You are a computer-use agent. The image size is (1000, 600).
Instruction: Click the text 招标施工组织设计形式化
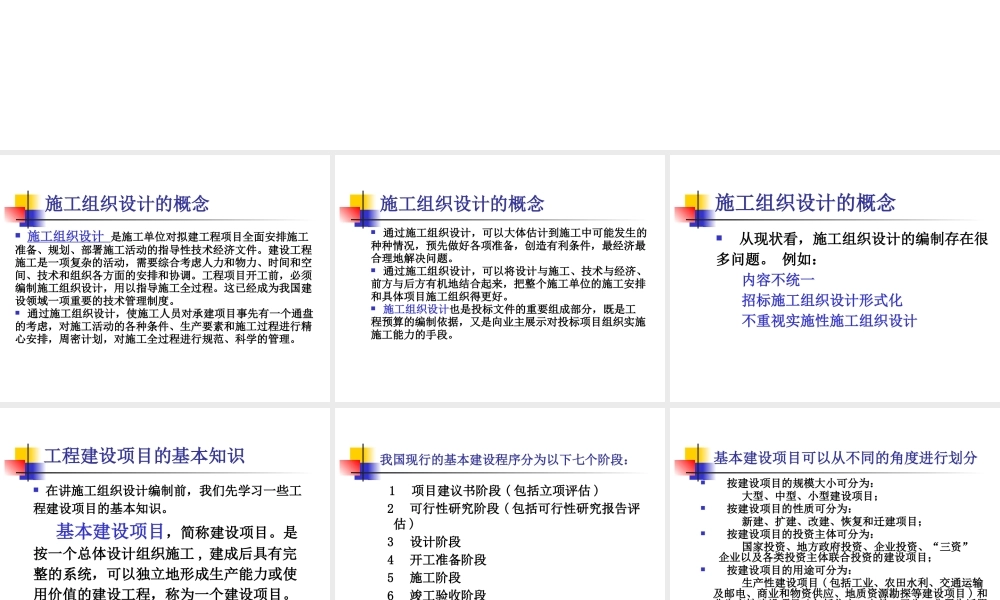[x=821, y=300]
